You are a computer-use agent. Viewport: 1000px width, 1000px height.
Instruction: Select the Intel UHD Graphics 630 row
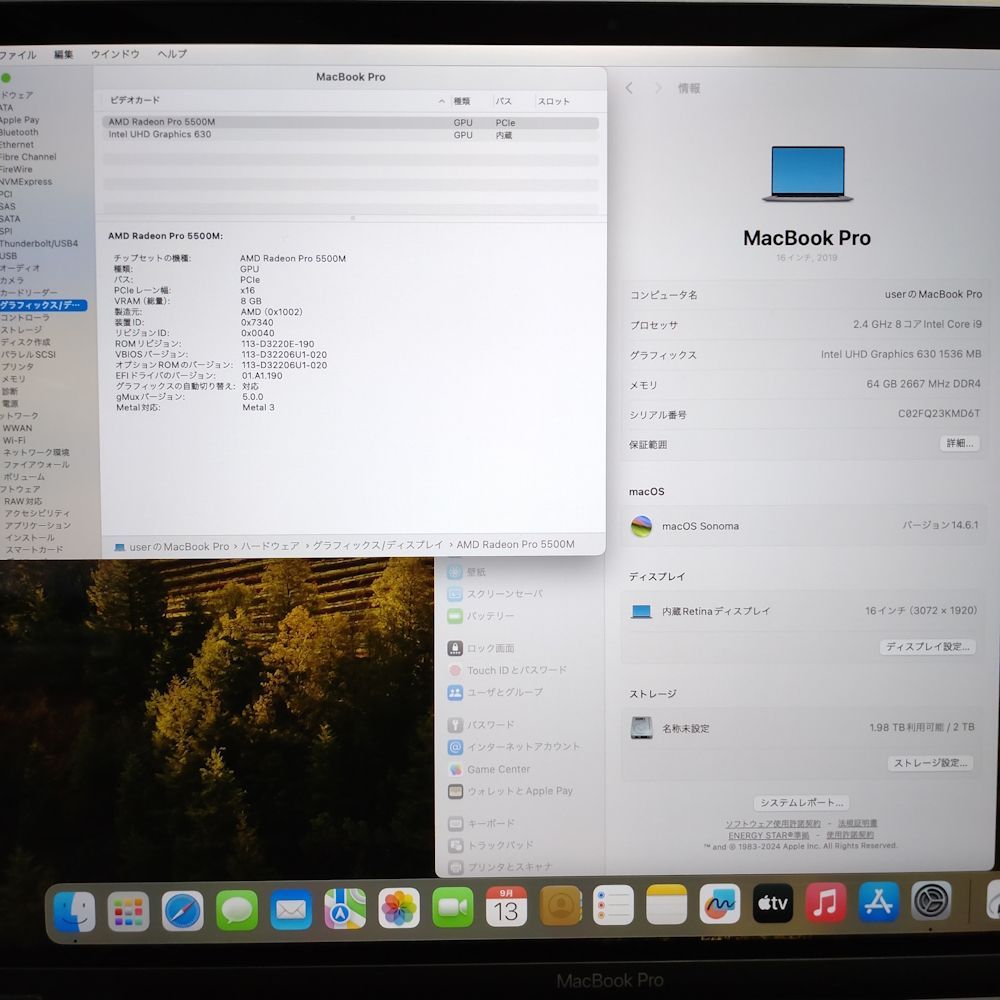(350, 135)
